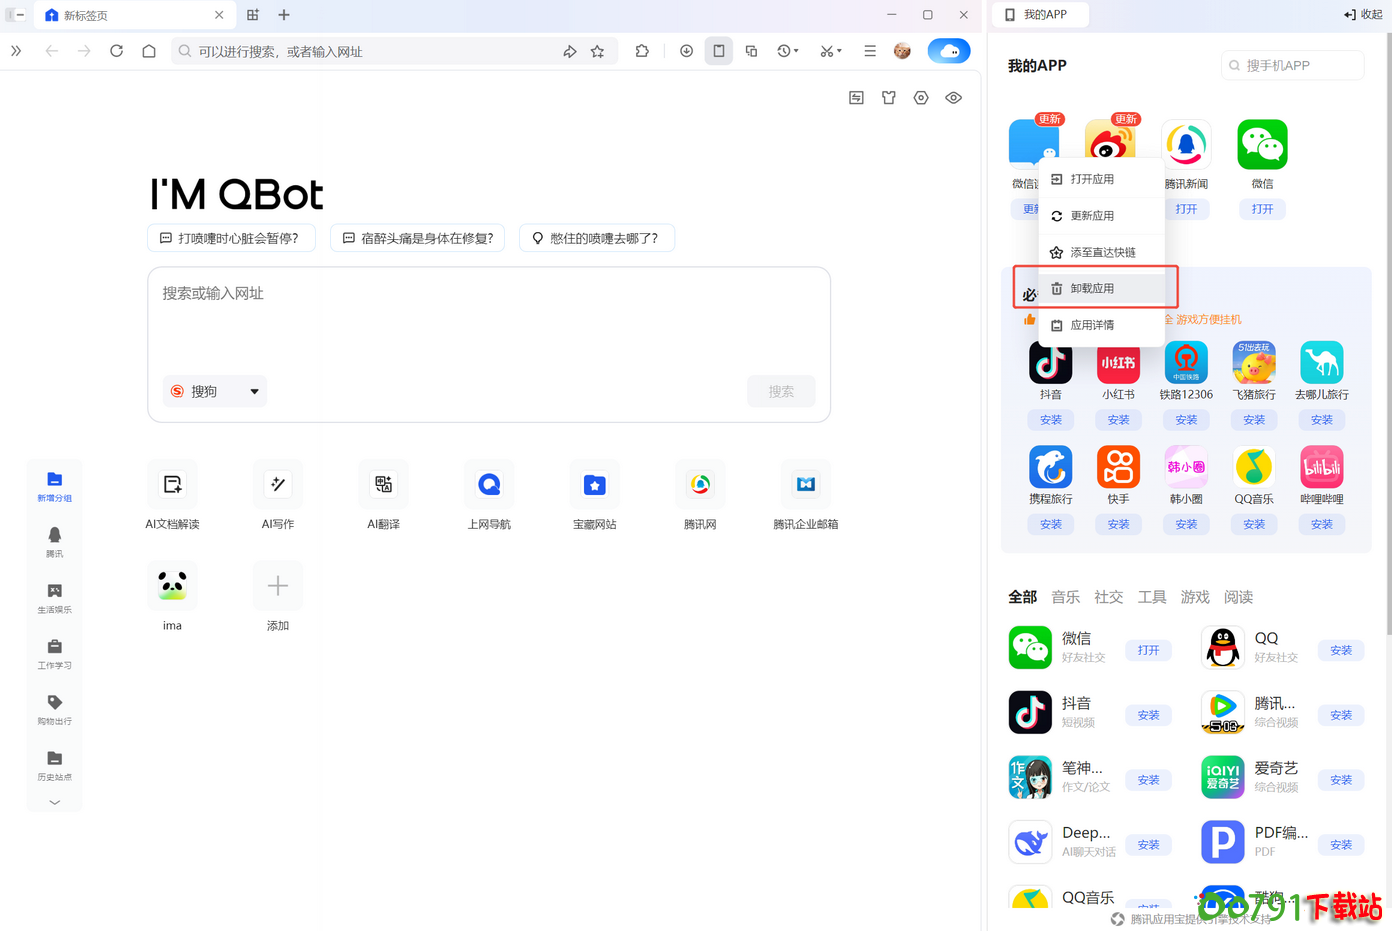Select the 腾讯 group in left sidebar
This screenshot has height=931, width=1392.
pyautogui.click(x=54, y=543)
